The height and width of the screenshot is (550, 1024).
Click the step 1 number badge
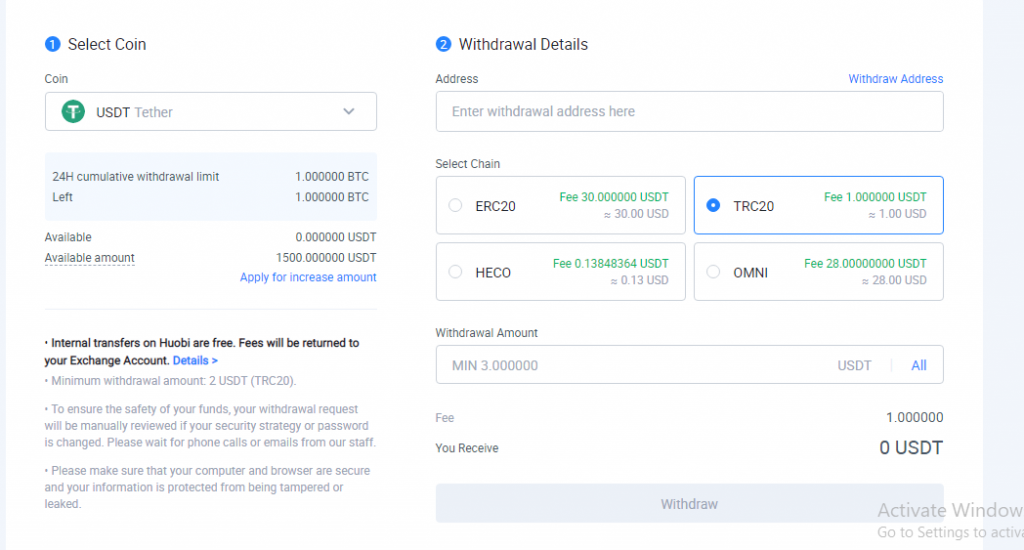coord(53,44)
